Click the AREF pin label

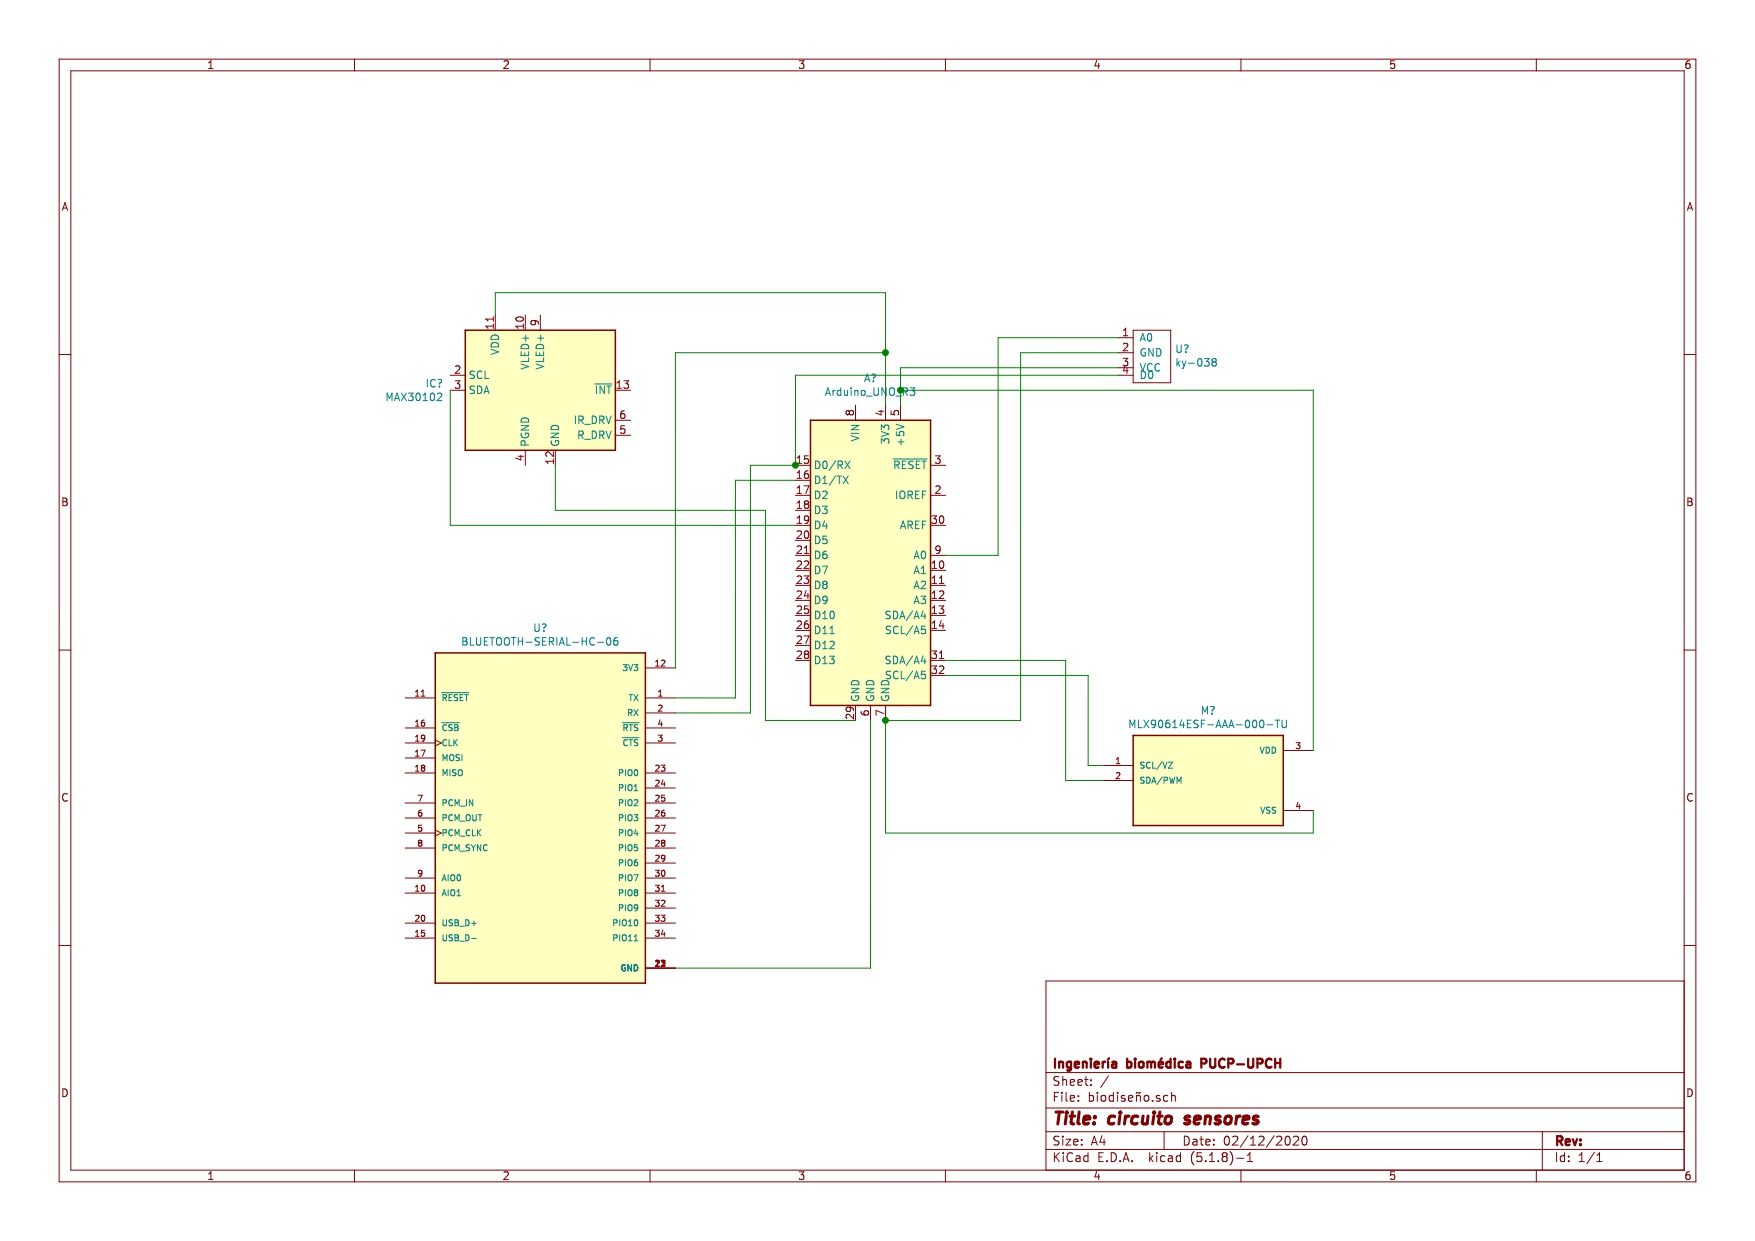click(913, 525)
